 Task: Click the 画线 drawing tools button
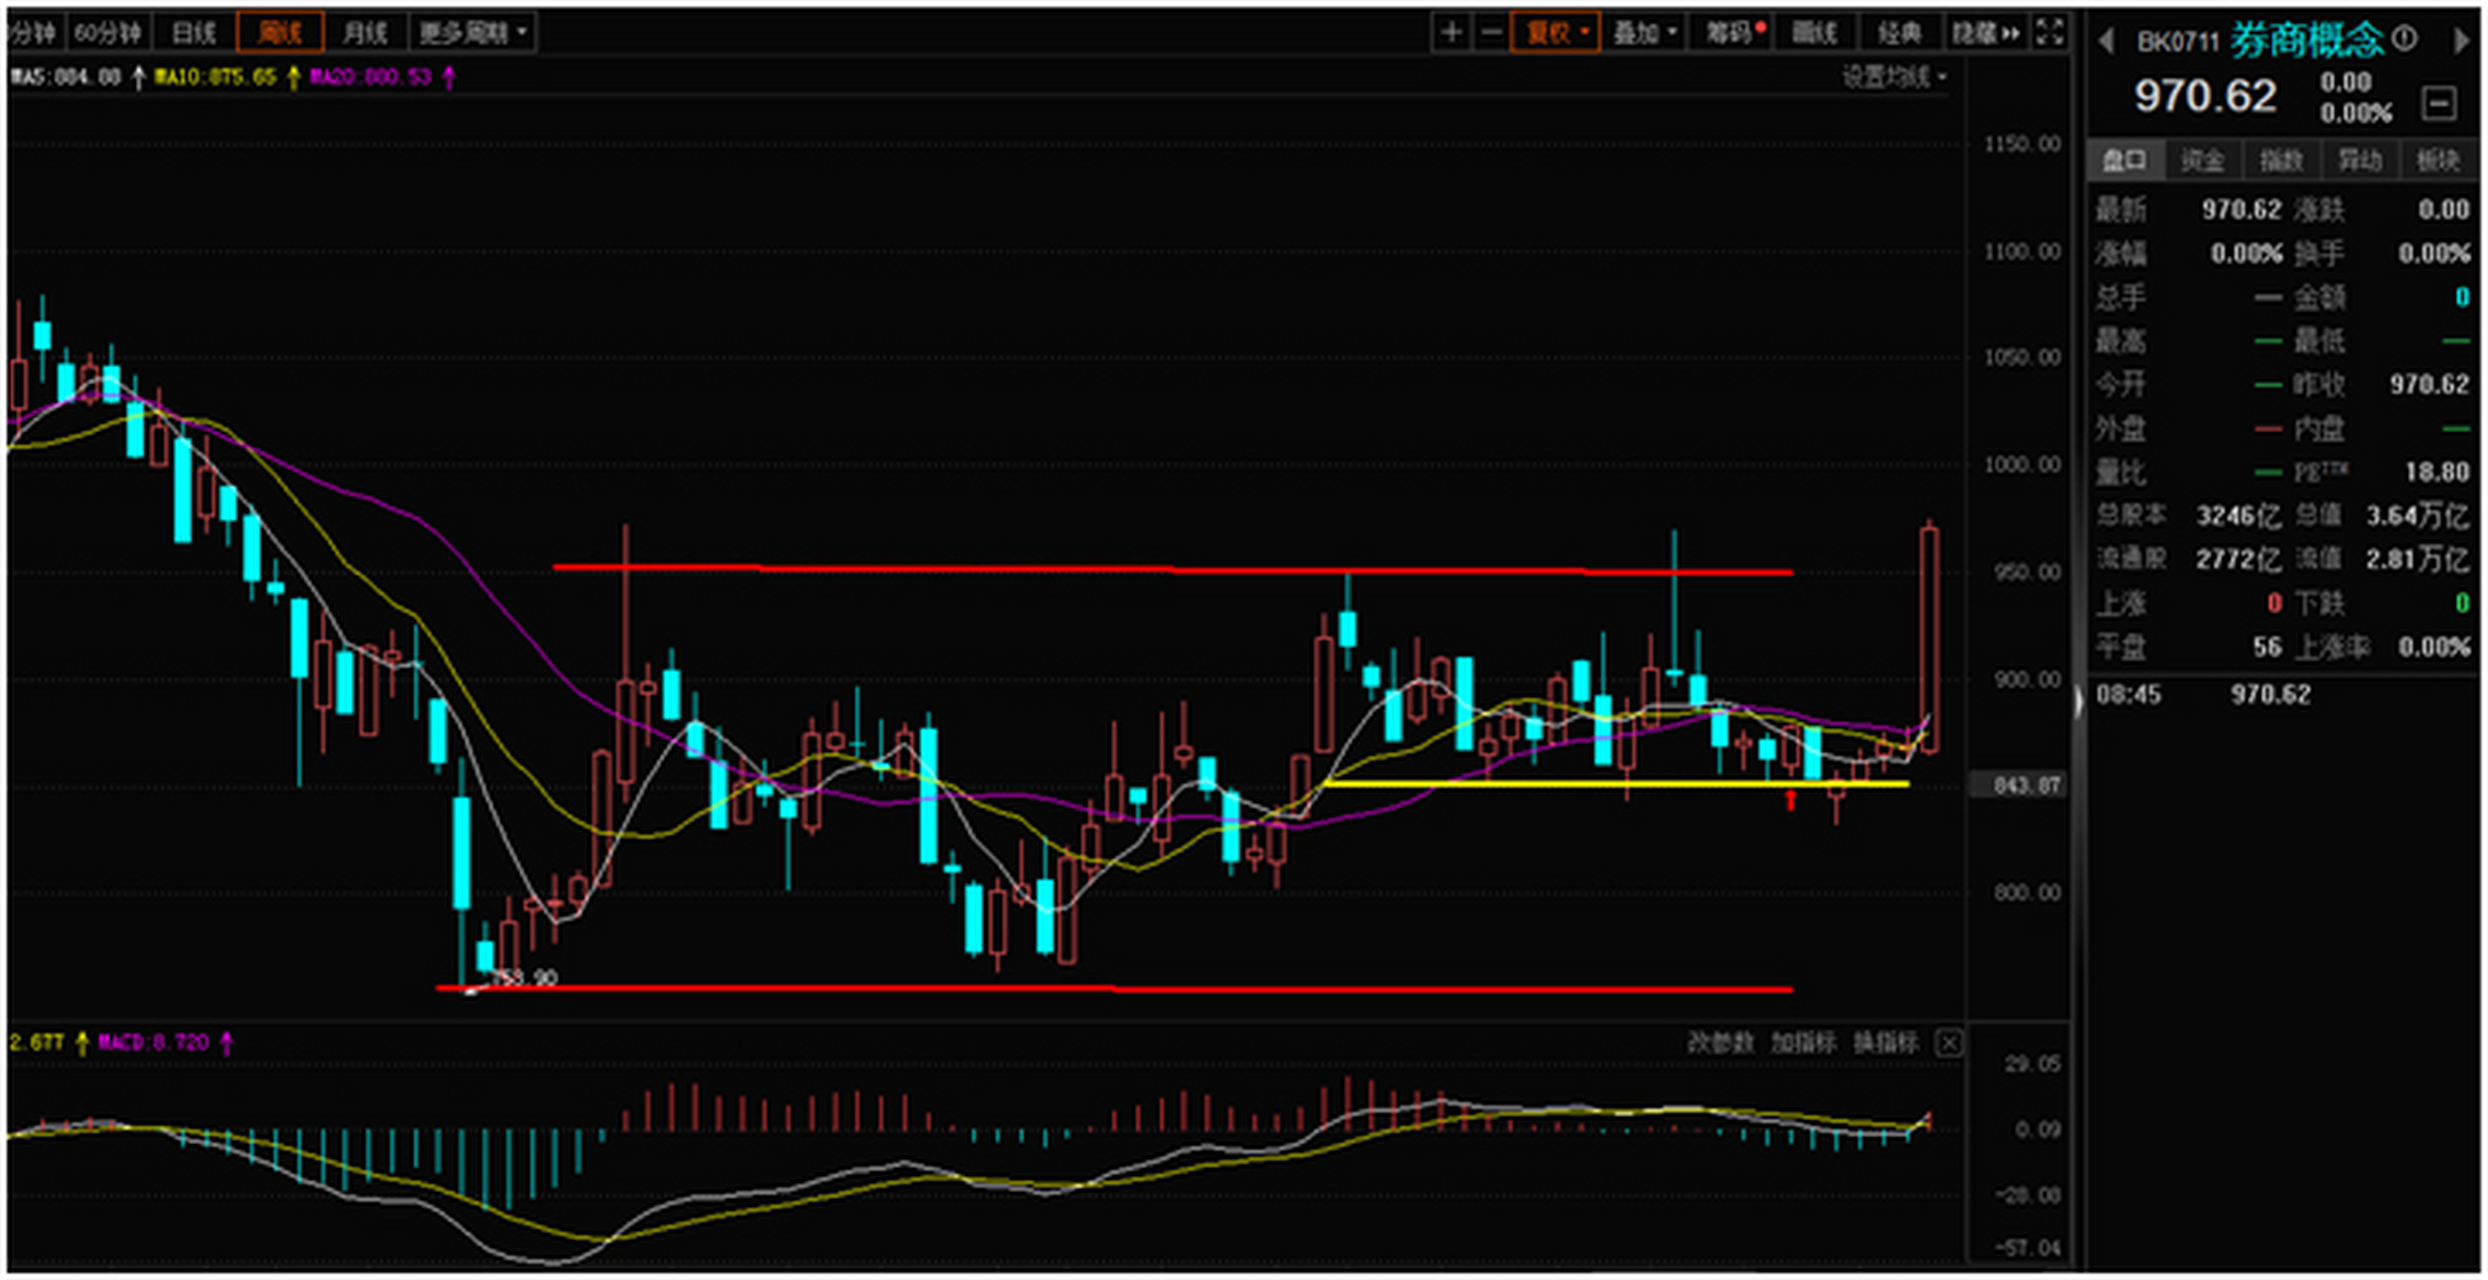pos(1814,33)
